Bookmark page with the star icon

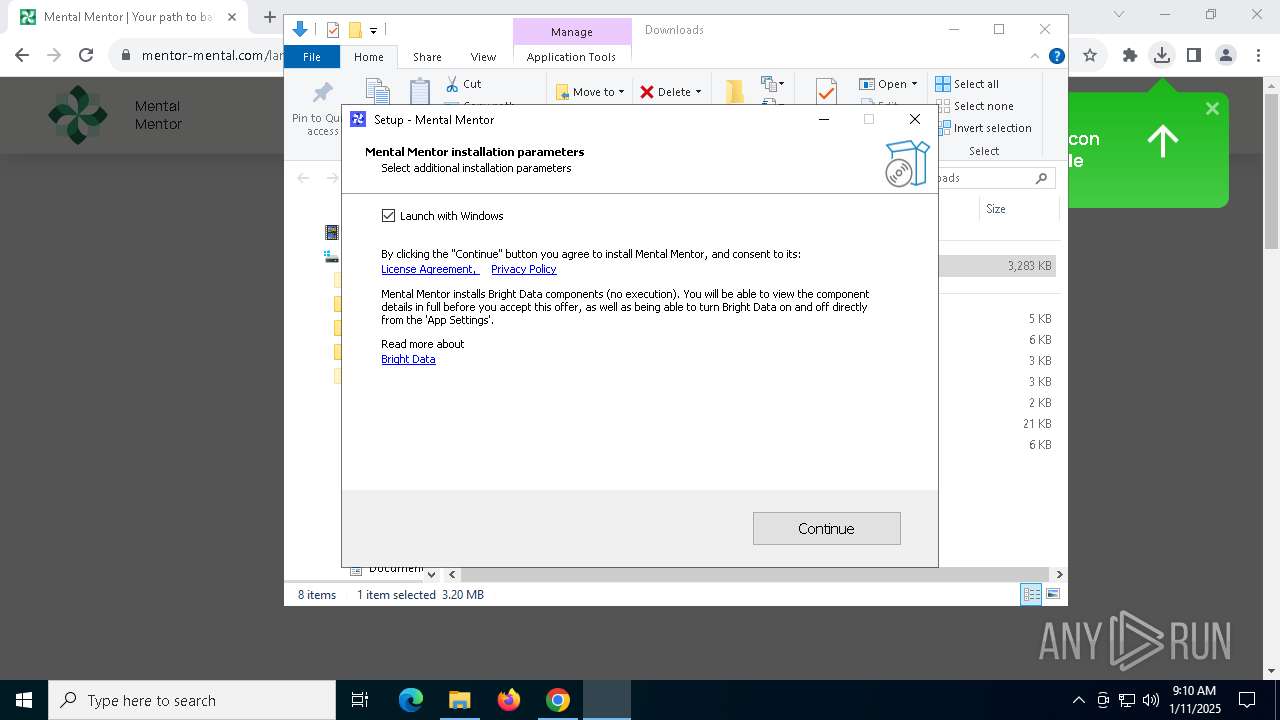click(x=1090, y=55)
